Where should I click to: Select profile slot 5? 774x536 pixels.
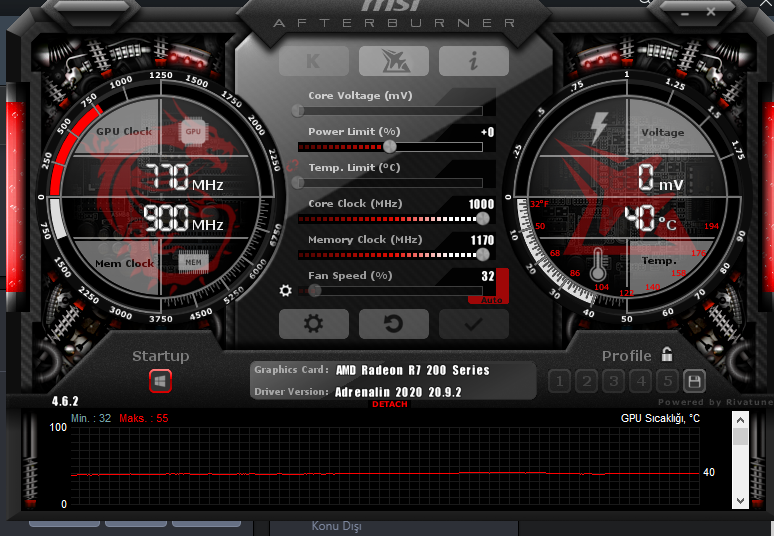click(x=667, y=381)
